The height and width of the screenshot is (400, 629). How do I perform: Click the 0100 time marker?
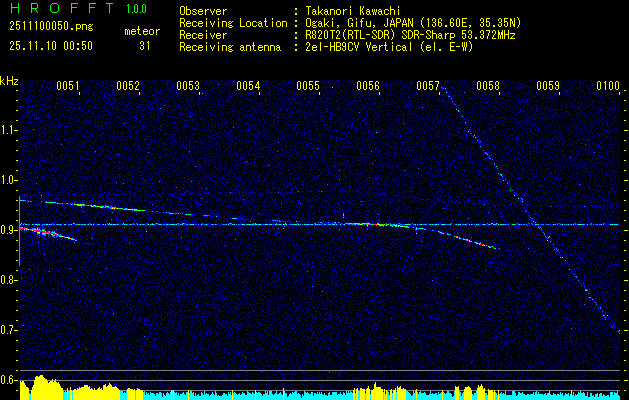tap(608, 85)
